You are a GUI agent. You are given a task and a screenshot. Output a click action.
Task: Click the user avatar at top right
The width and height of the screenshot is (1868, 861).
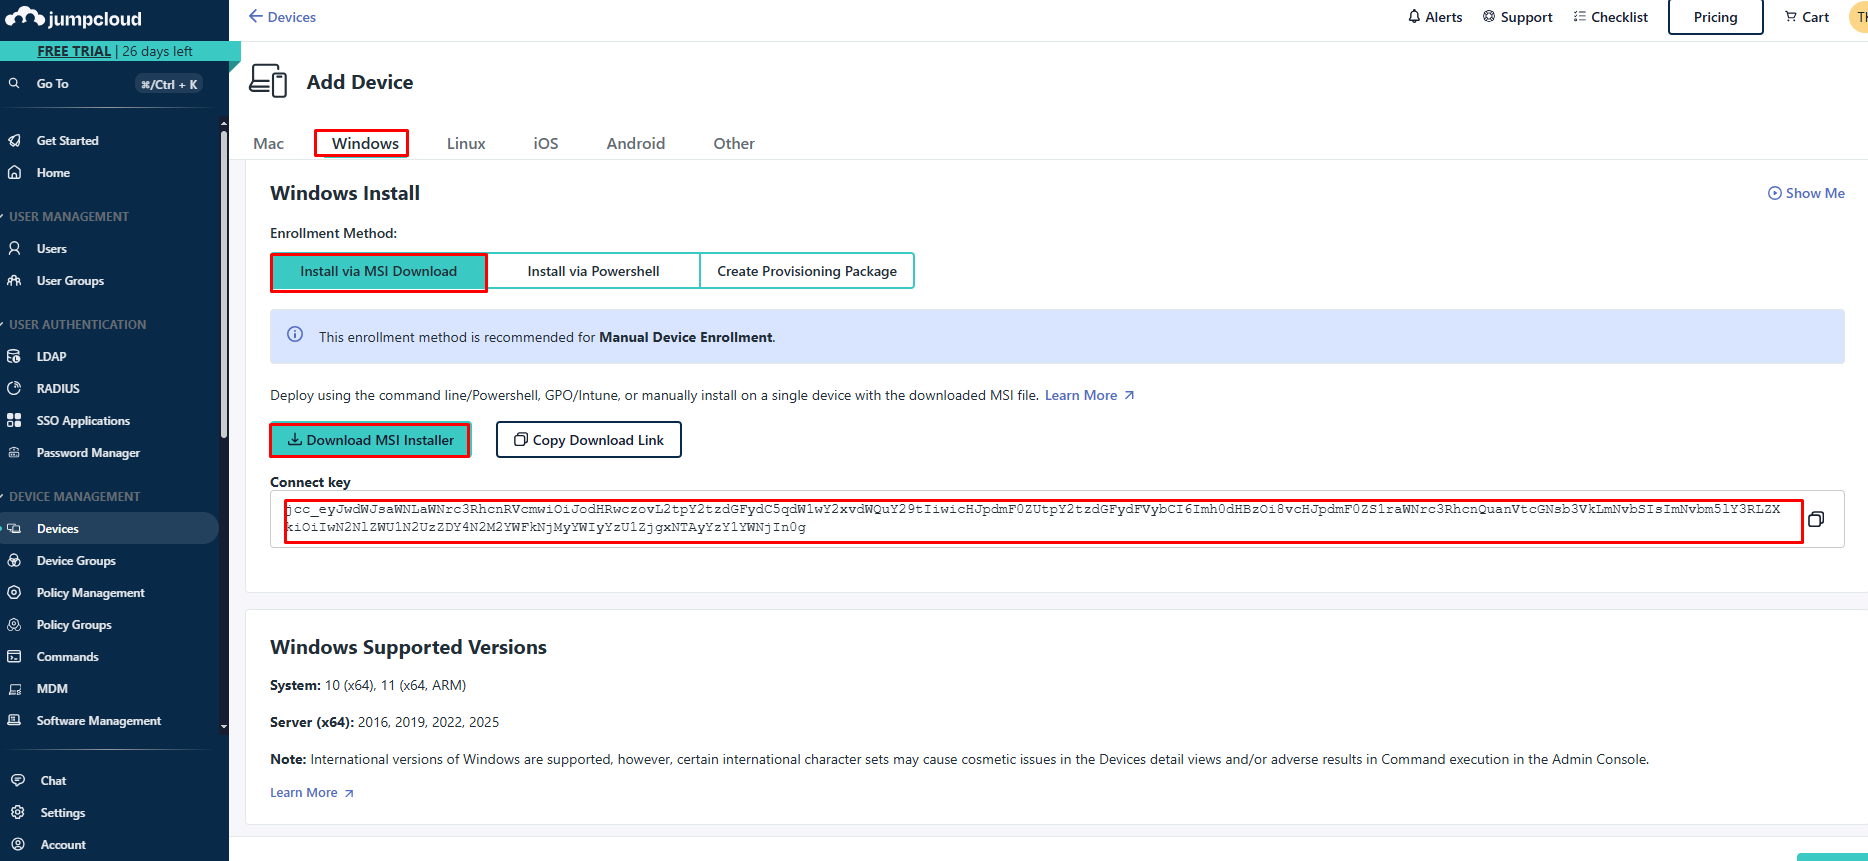coord(1859,17)
